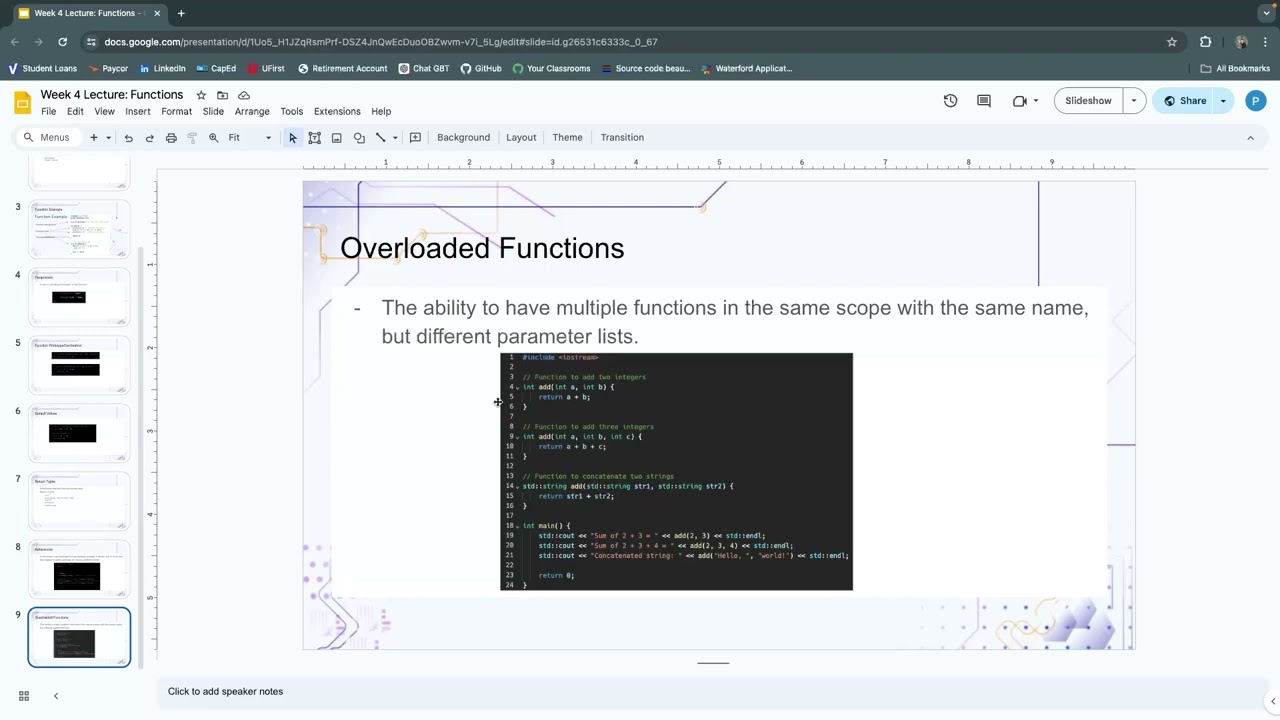Select slide 4 thumbnail
Screen dimensions: 1280x720
coord(79,298)
